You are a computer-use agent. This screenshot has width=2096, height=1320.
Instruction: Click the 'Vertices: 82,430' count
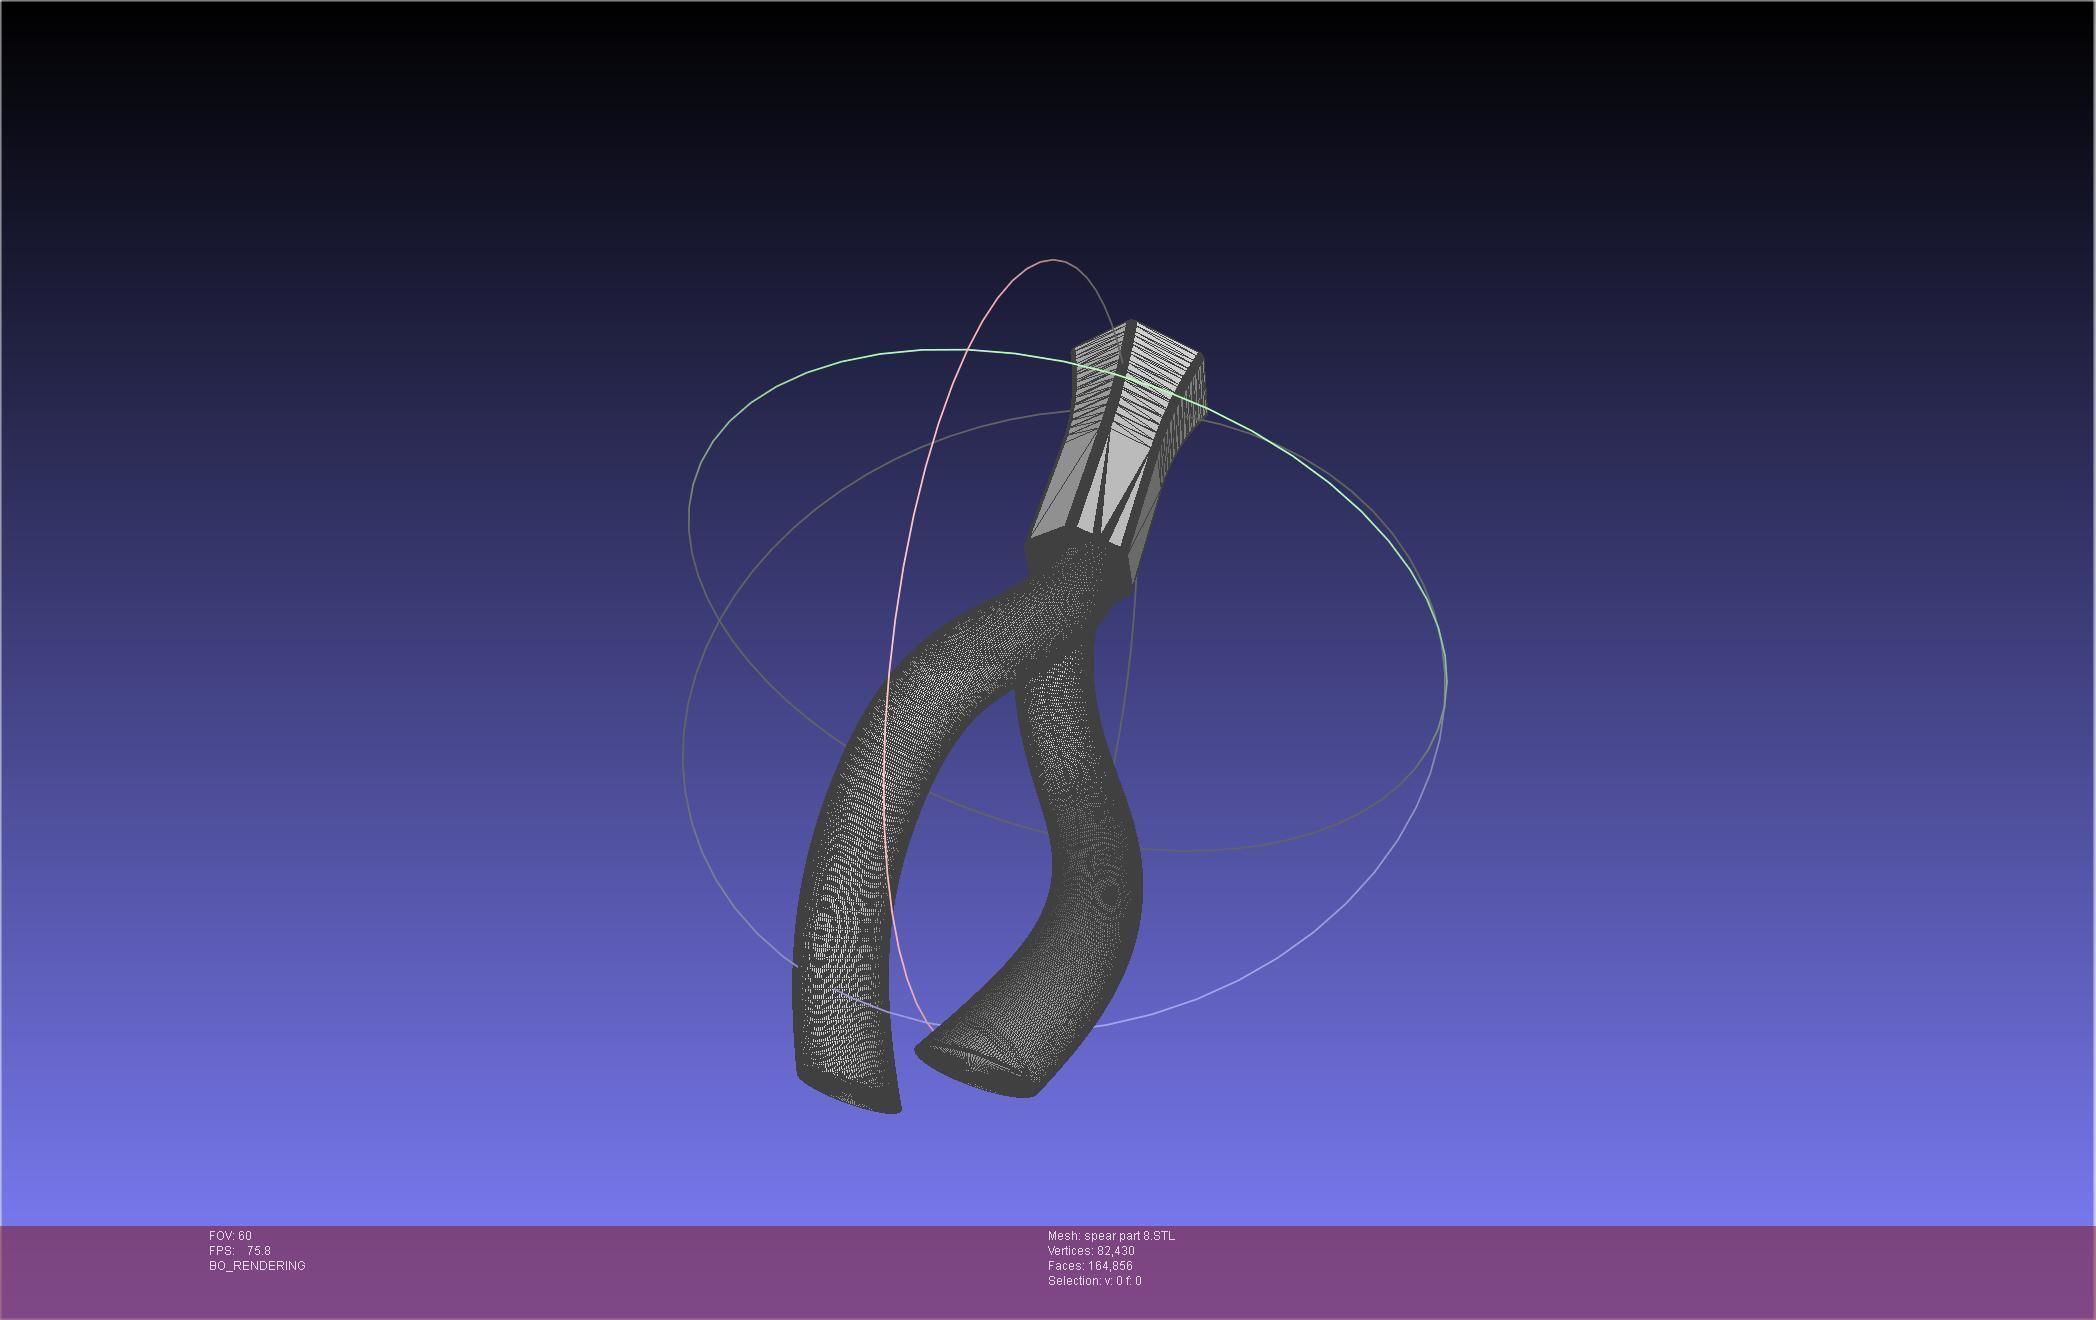[x=1091, y=1251]
